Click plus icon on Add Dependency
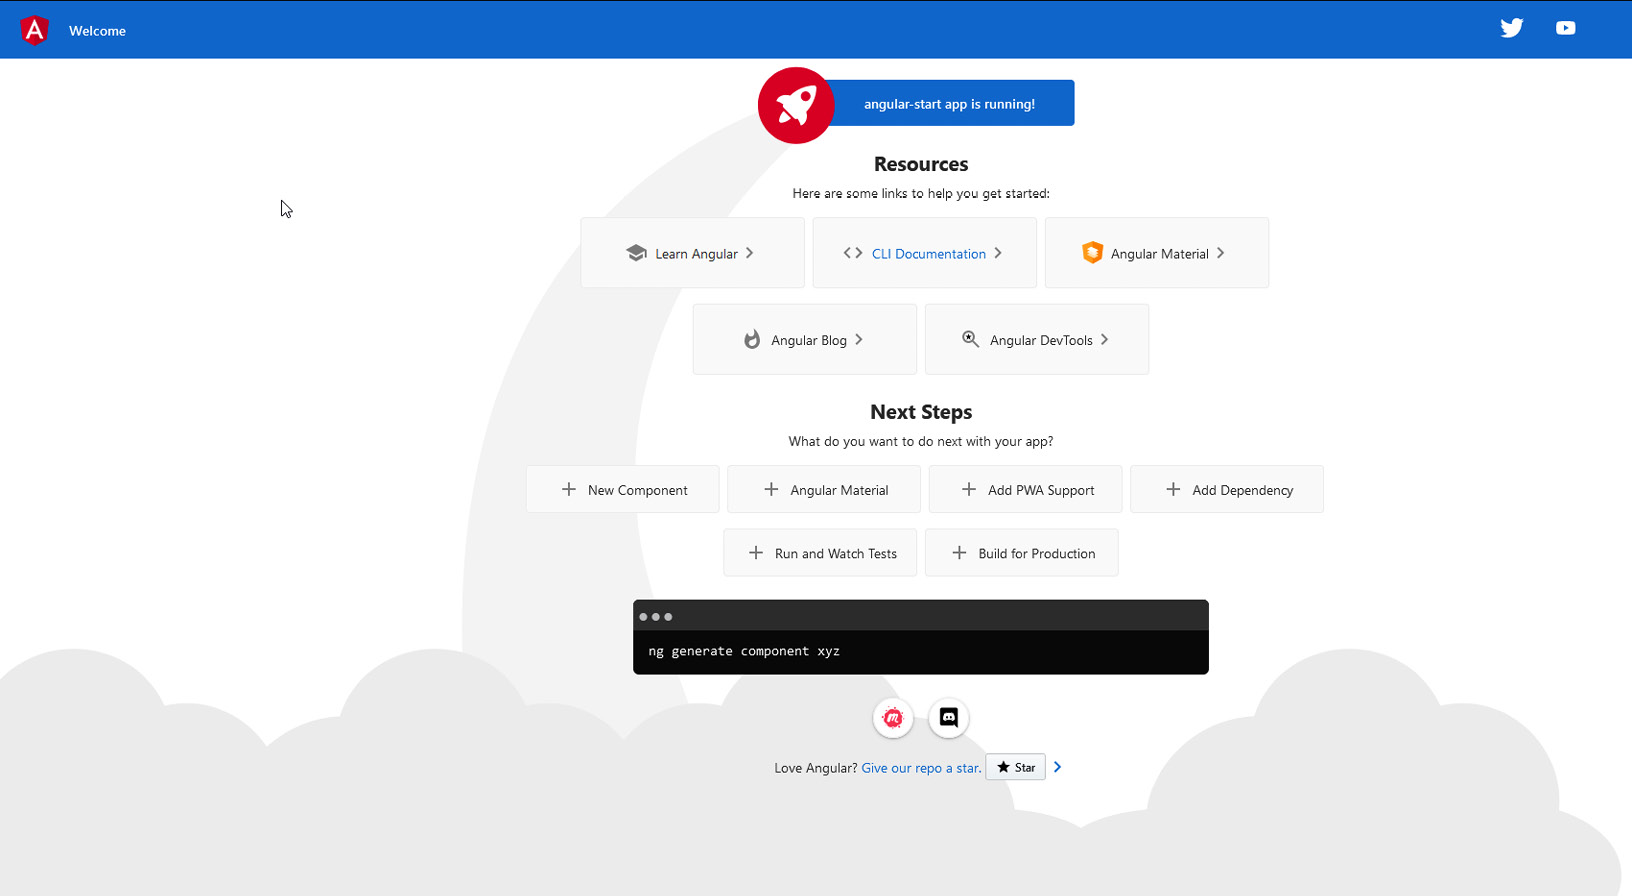 pos(1173,489)
